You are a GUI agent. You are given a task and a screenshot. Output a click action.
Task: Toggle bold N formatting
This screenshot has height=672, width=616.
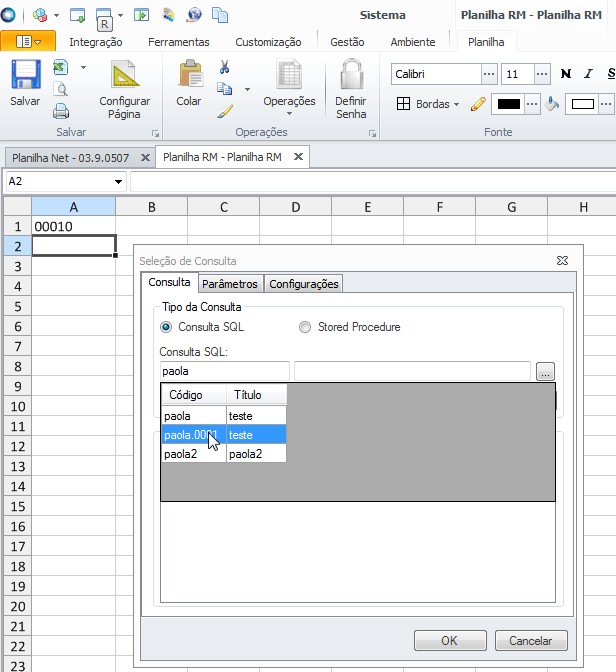566,74
